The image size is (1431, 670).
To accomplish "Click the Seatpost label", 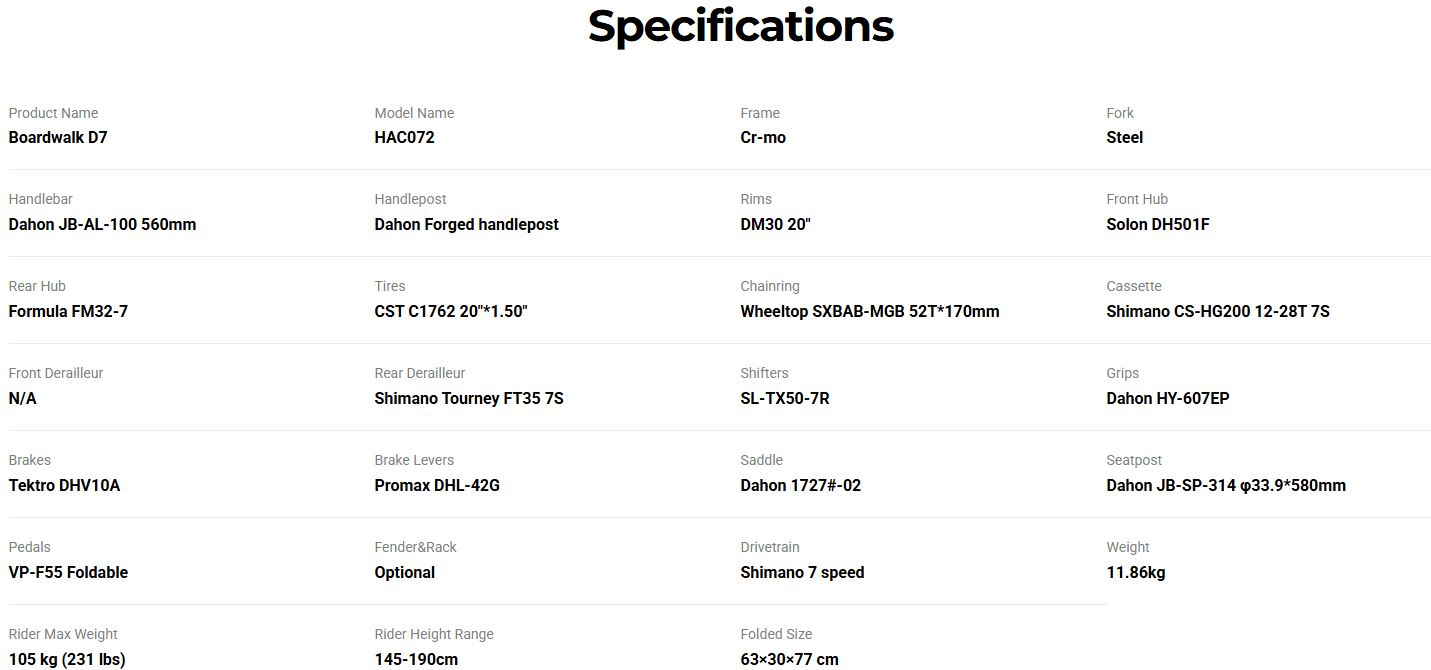I will point(1134,460).
